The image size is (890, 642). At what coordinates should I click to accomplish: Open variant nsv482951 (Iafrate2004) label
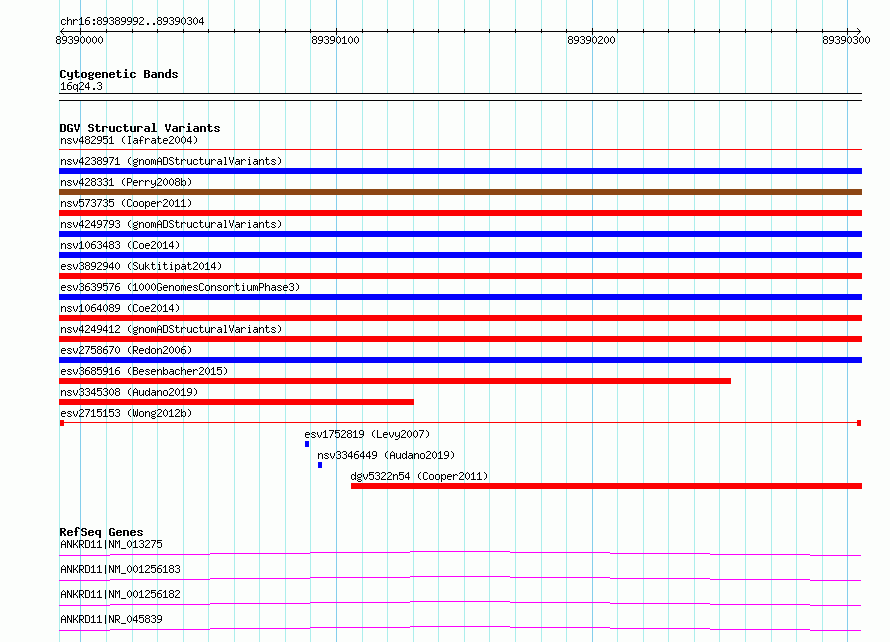tap(129, 140)
